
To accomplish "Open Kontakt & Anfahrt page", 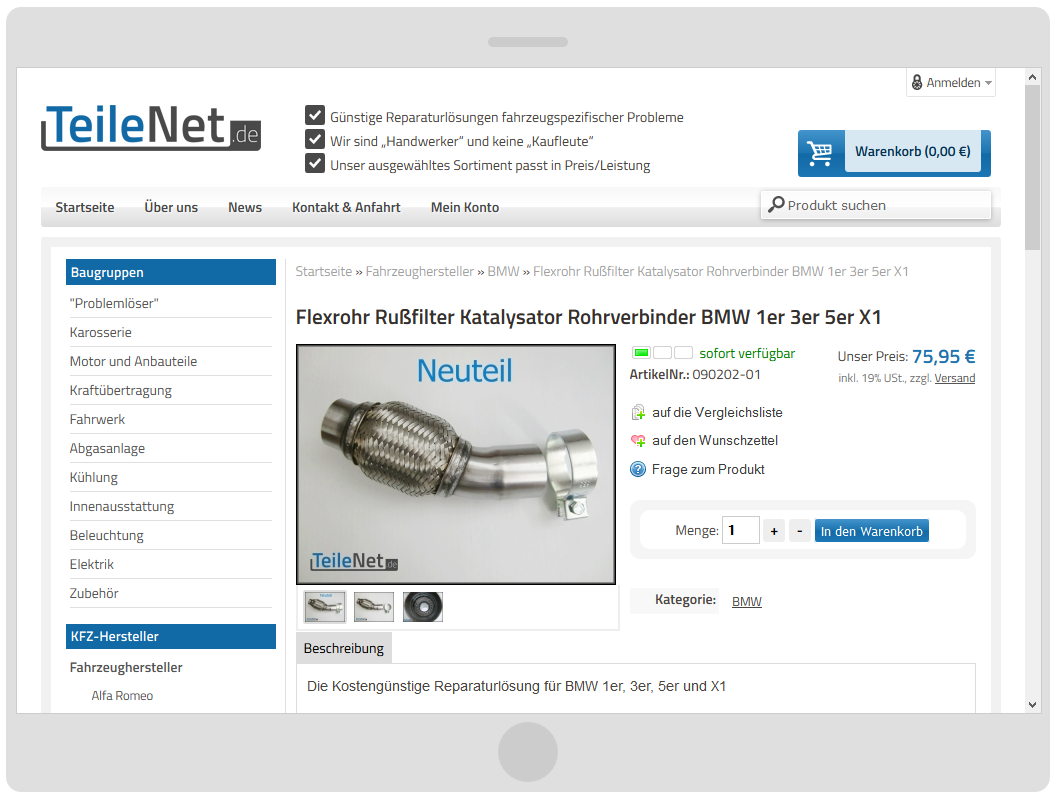I will (x=346, y=208).
